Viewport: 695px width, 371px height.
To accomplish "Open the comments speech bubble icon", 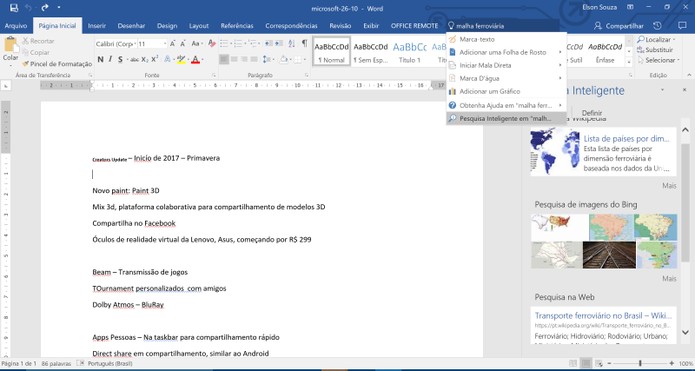I will (x=683, y=25).
